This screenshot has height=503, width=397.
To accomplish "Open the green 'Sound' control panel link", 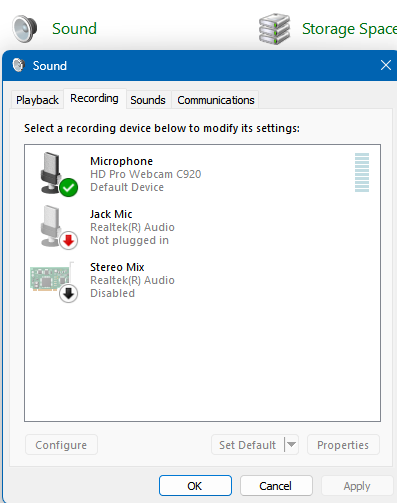I will pos(74,29).
